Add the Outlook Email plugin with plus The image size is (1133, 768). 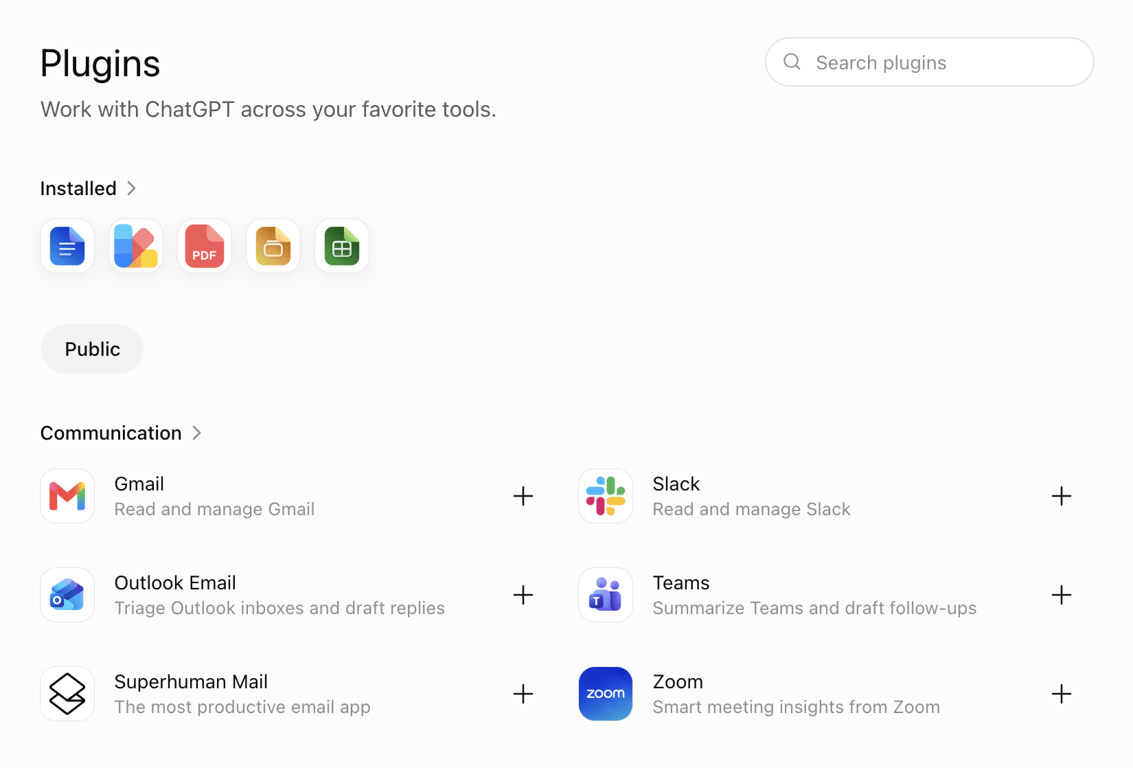pyautogui.click(x=523, y=595)
